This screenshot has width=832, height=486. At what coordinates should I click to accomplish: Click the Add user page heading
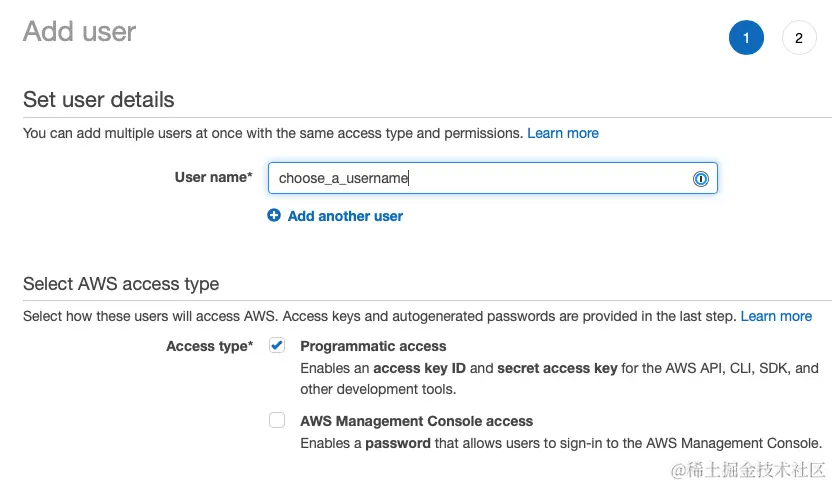[79, 32]
